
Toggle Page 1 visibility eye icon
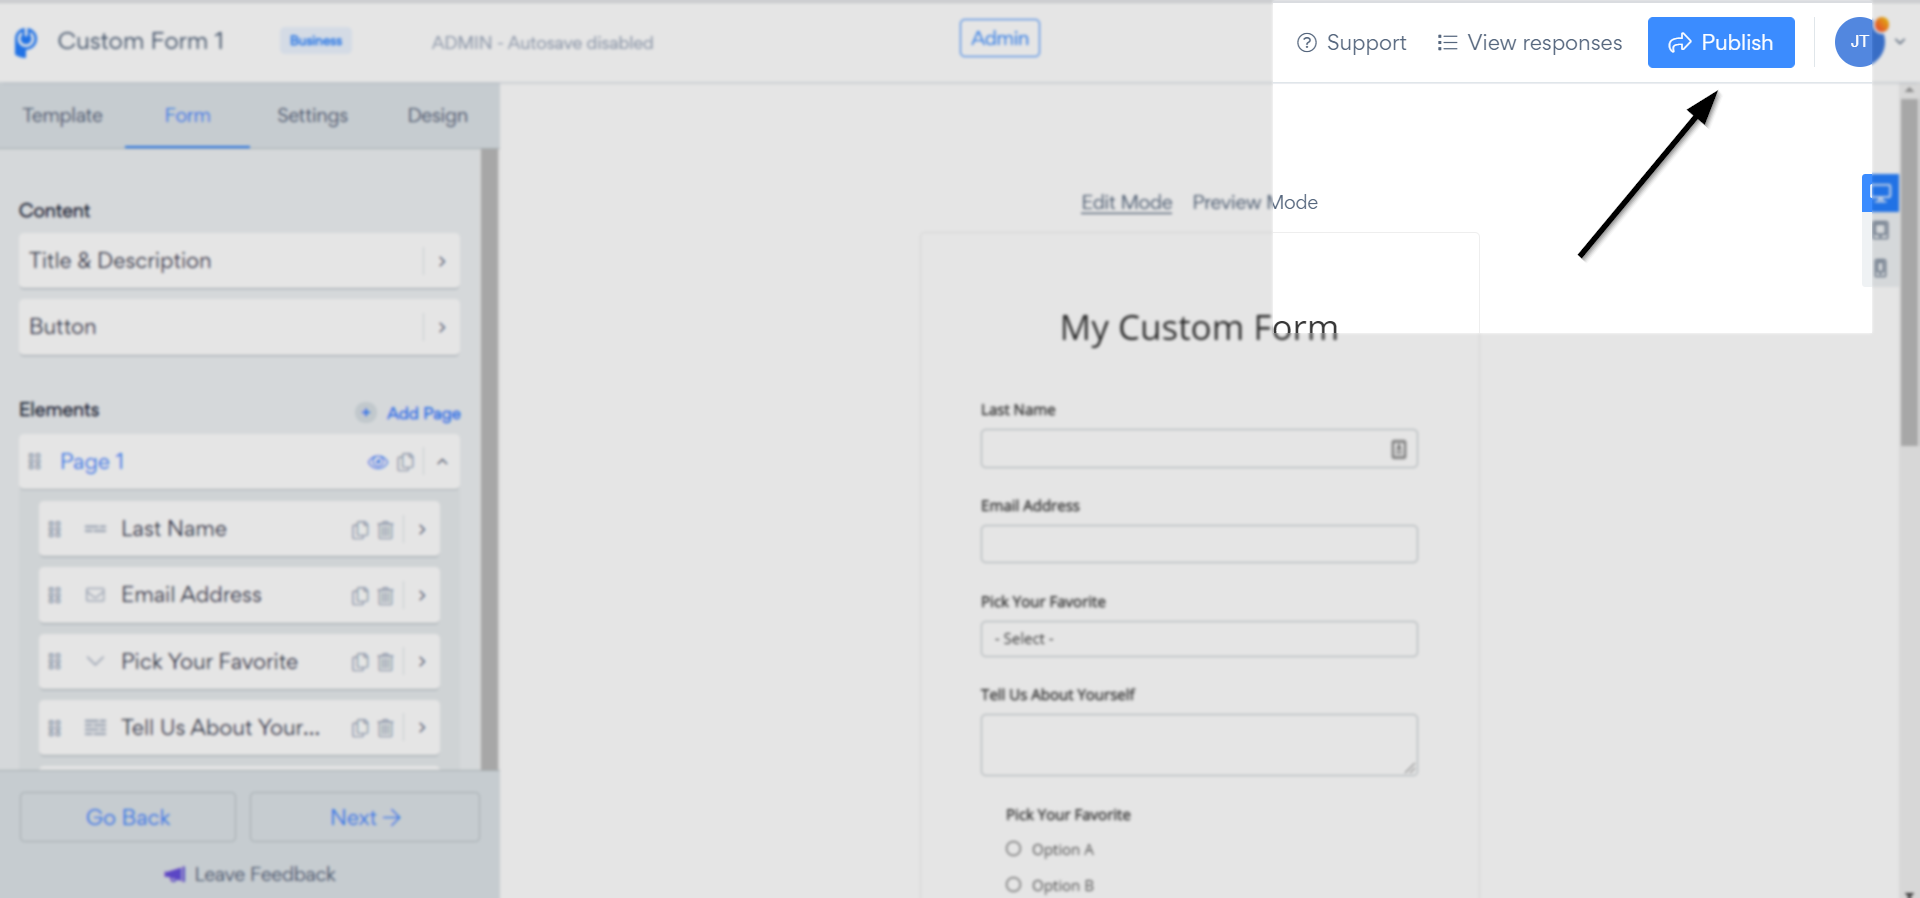click(377, 462)
